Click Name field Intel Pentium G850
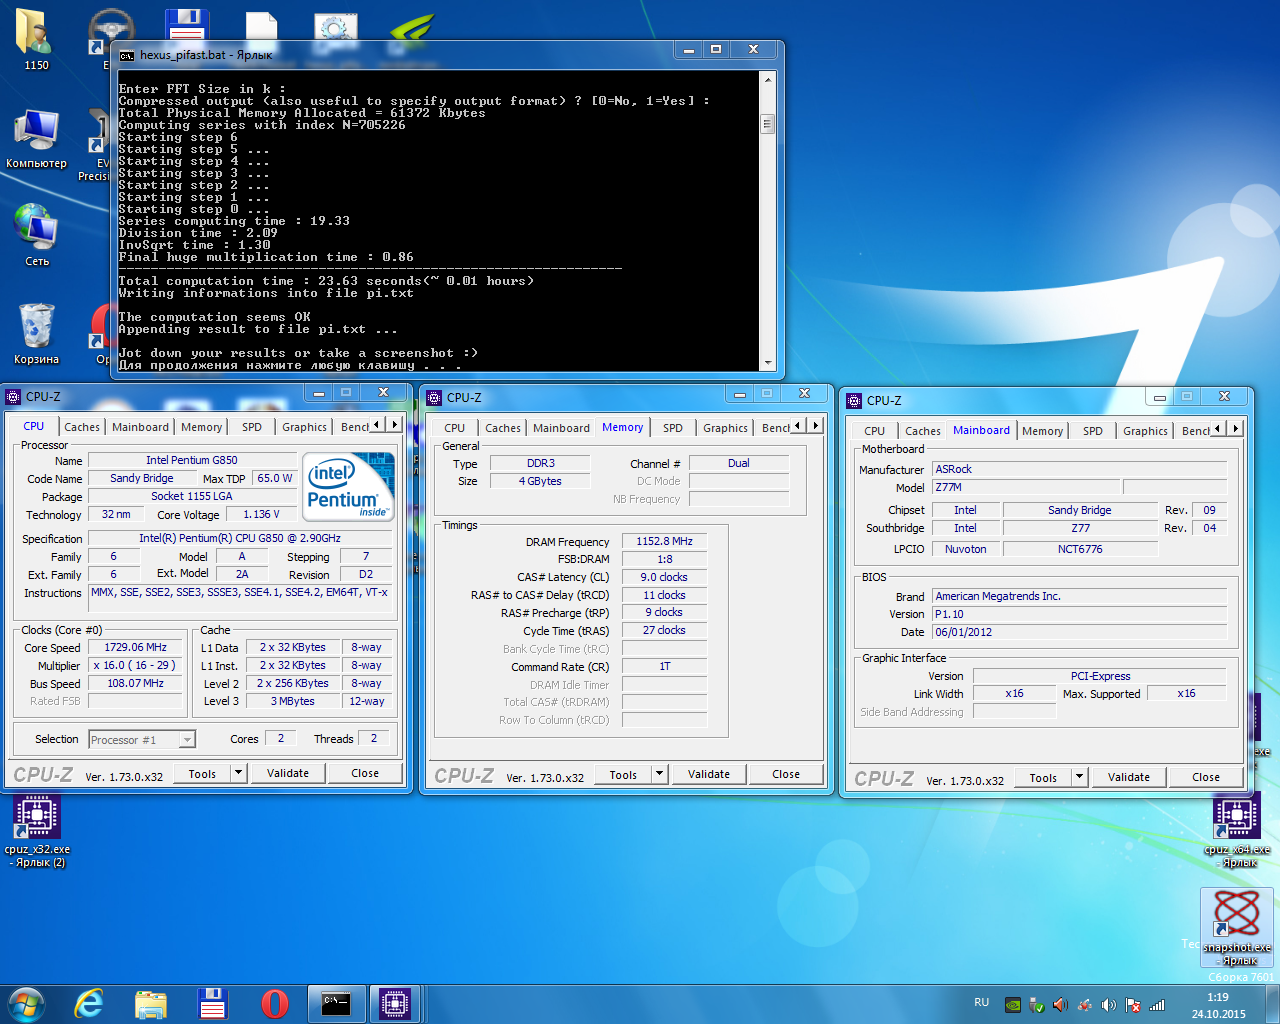This screenshot has height=1024, width=1280. point(192,460)
